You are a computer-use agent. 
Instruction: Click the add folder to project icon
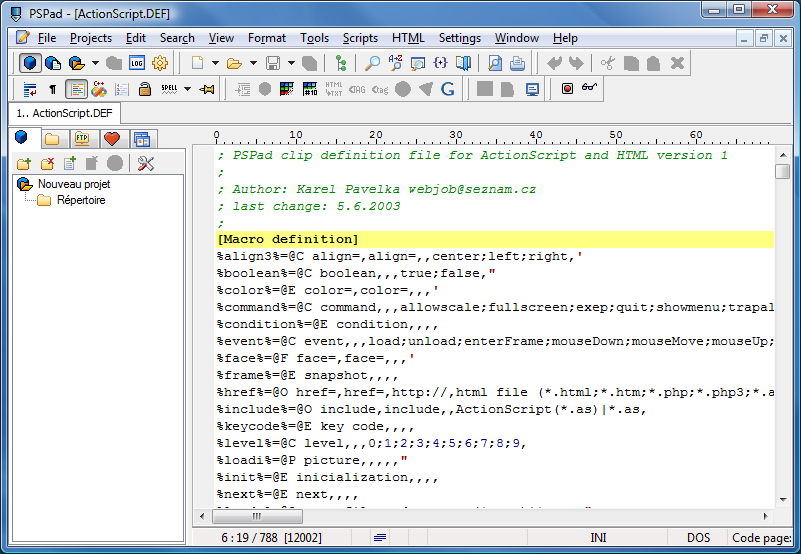[x=24, y=164]
